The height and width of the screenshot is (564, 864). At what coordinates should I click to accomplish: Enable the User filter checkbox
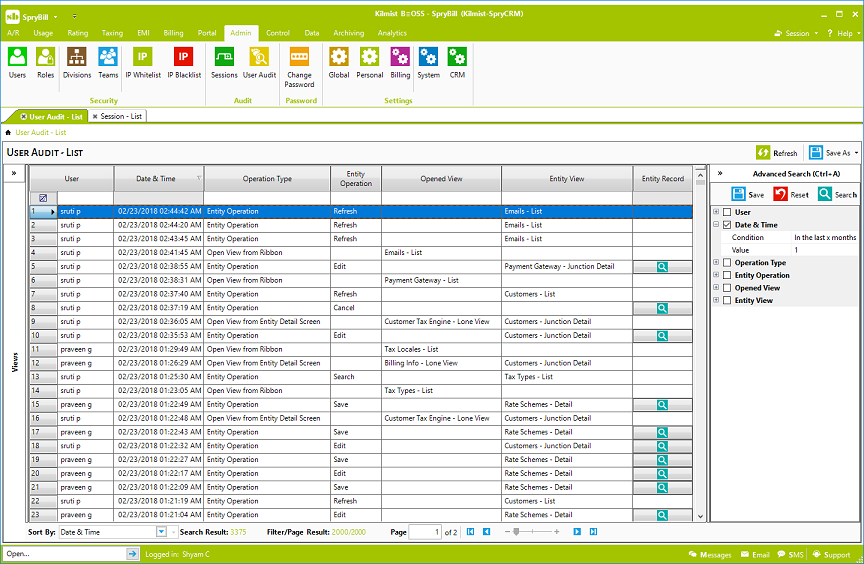click(x=727, y=212)
